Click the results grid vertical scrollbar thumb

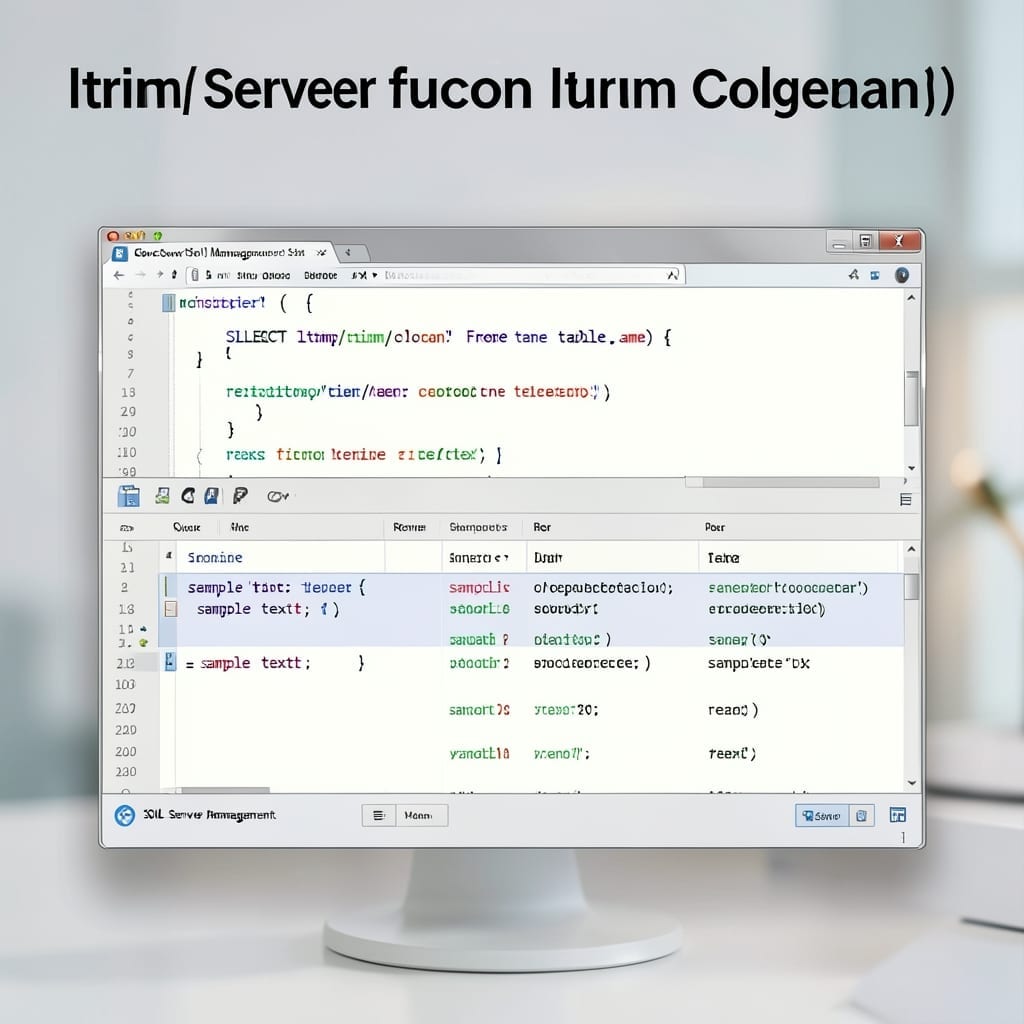pyautogui.click(x=912, y=586)
